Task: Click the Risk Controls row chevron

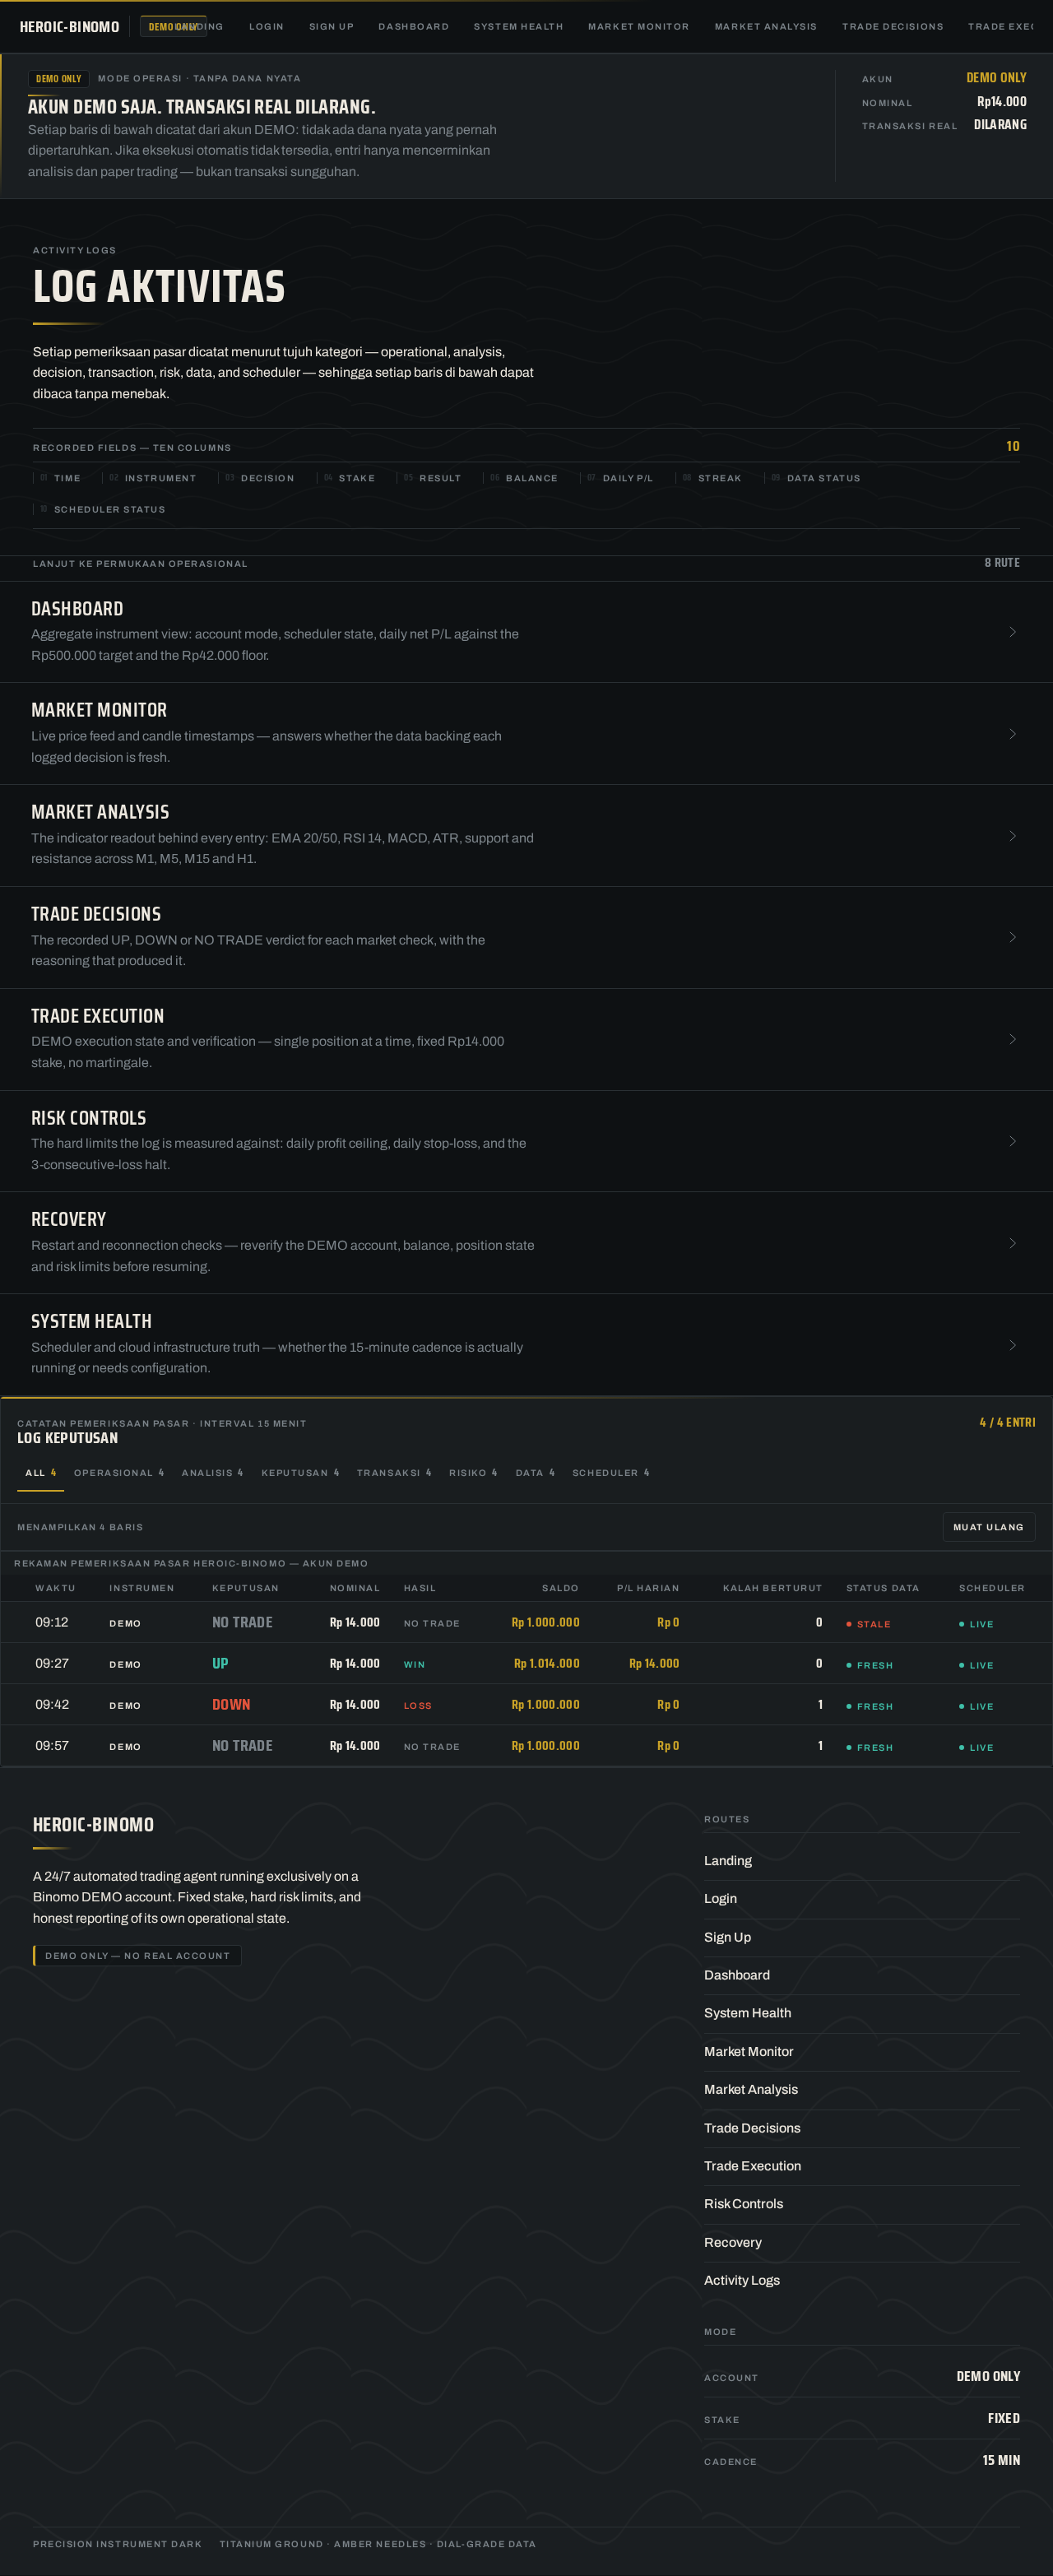Action: (x=1012, y=1141)
